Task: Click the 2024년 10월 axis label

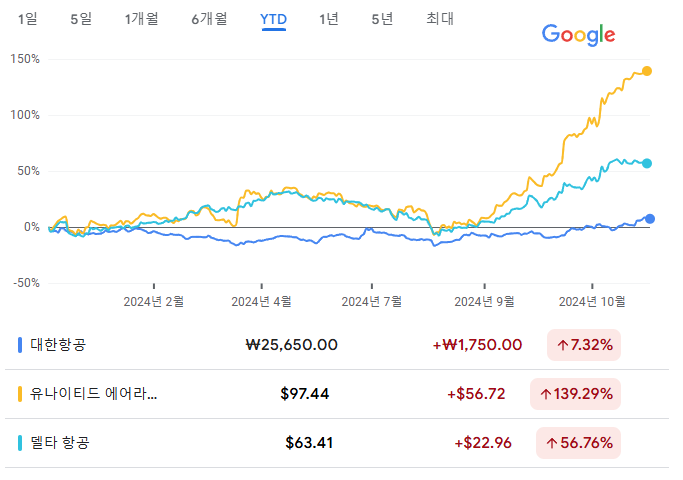Action: click(x=592, y=301)
